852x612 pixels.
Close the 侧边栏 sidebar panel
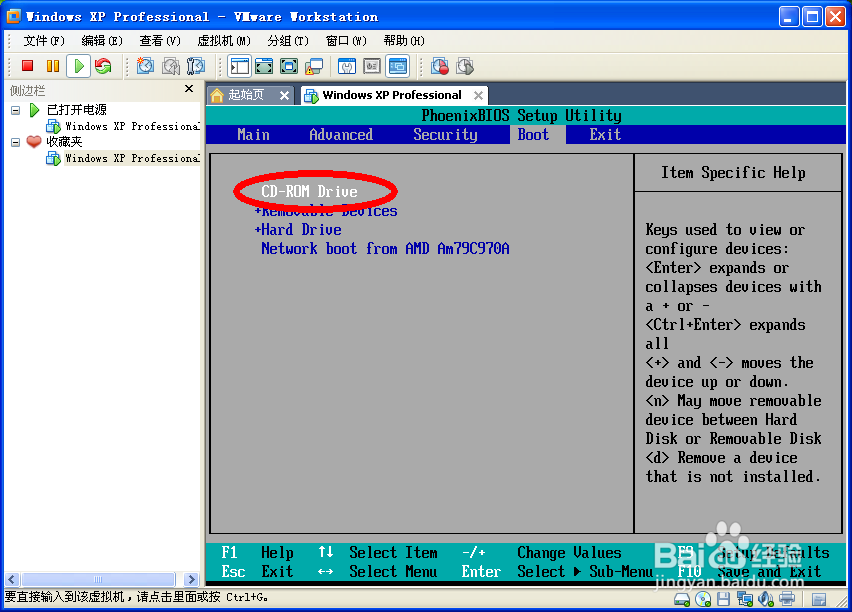pos(189,88)
